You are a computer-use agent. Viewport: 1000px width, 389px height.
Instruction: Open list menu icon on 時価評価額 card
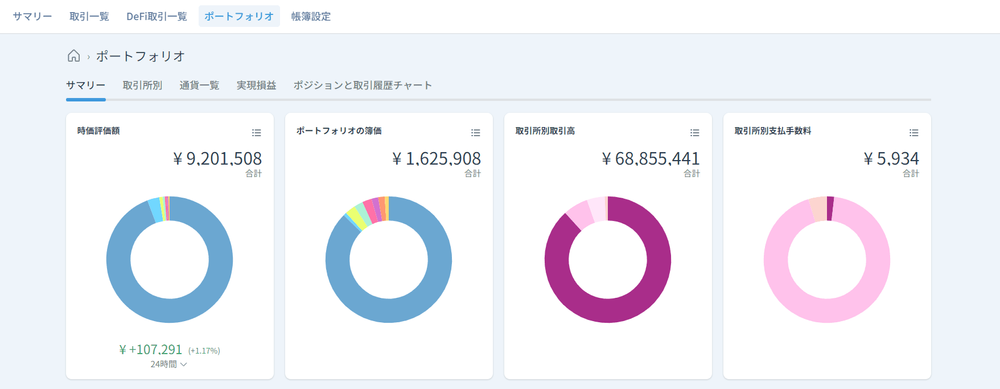coord(256,133)
